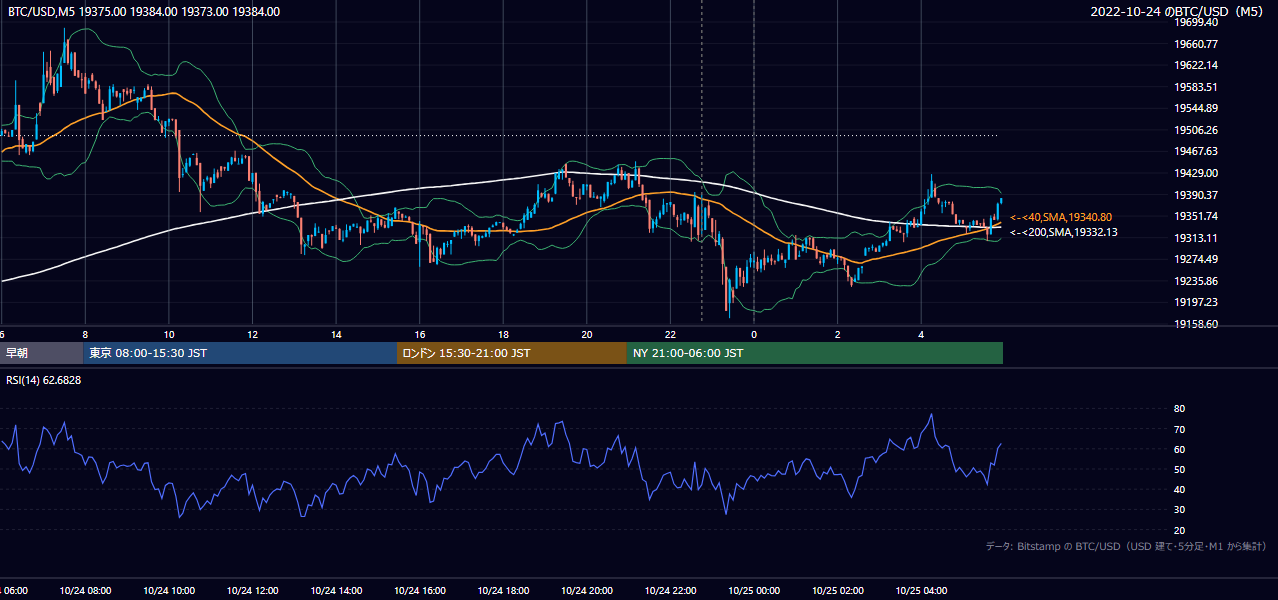Click the 10/25 04:00 date axis label

[x=921, y=591]
